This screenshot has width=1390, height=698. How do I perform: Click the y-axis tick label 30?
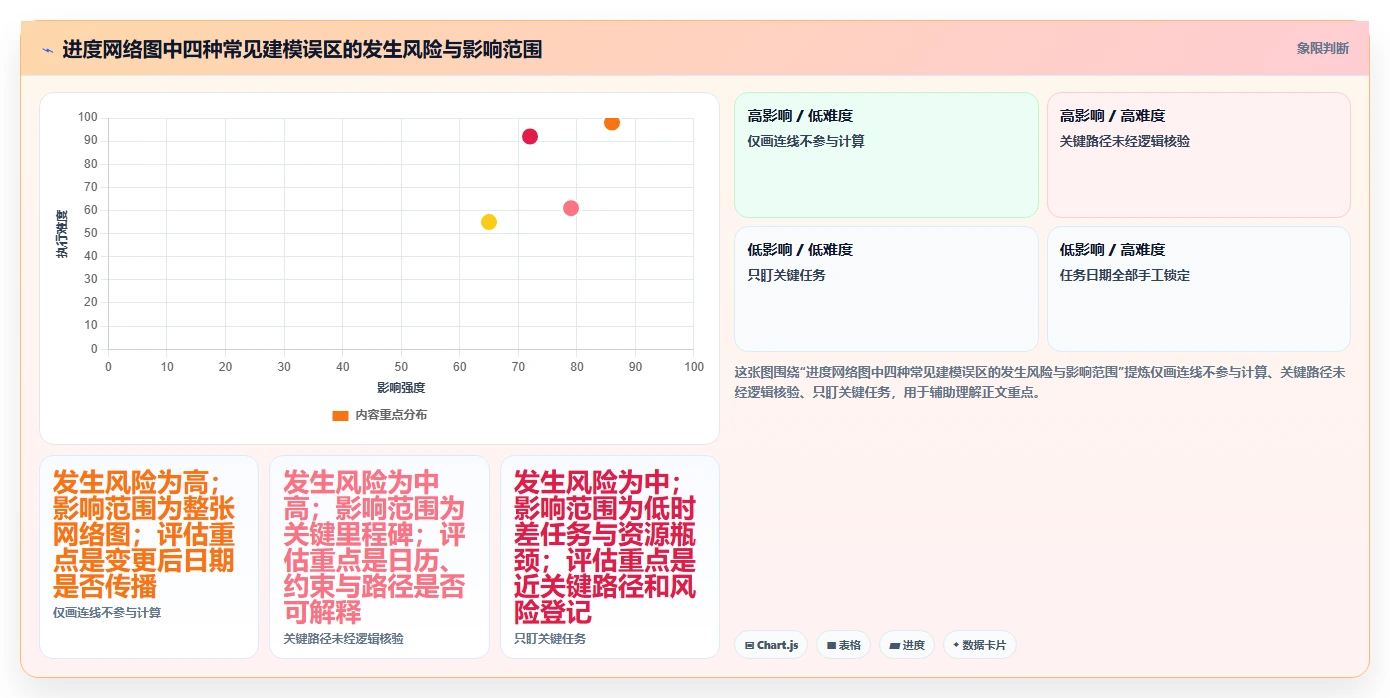point(91,279)
